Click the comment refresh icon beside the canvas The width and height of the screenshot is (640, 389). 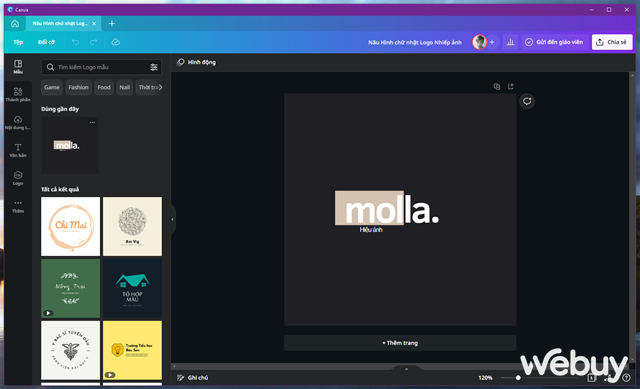coord(527,101)
